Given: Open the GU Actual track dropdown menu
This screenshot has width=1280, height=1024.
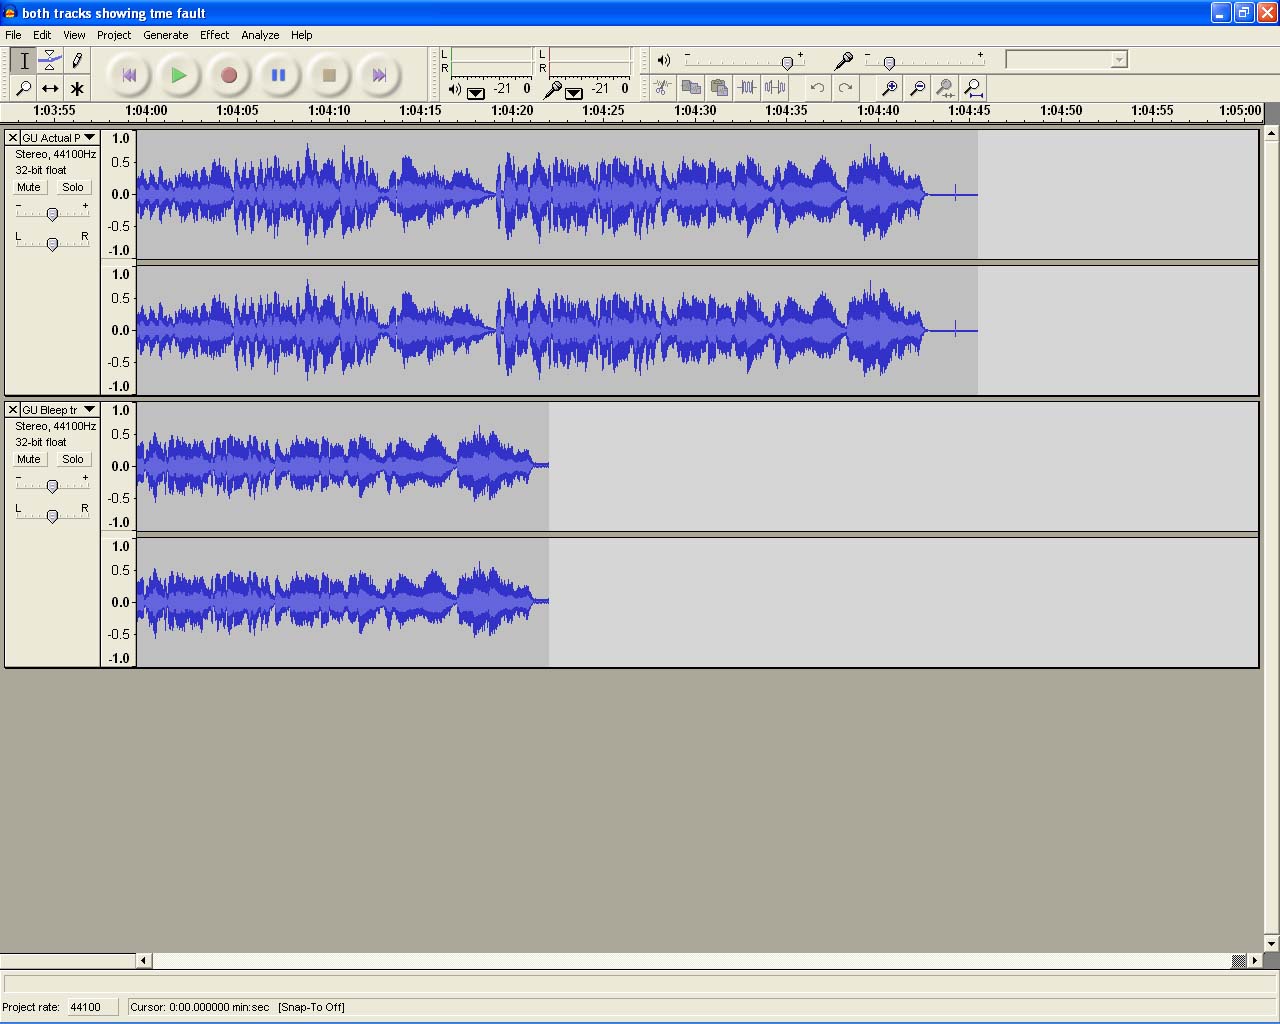Looking at the screenshot, I should pos(89,137).
